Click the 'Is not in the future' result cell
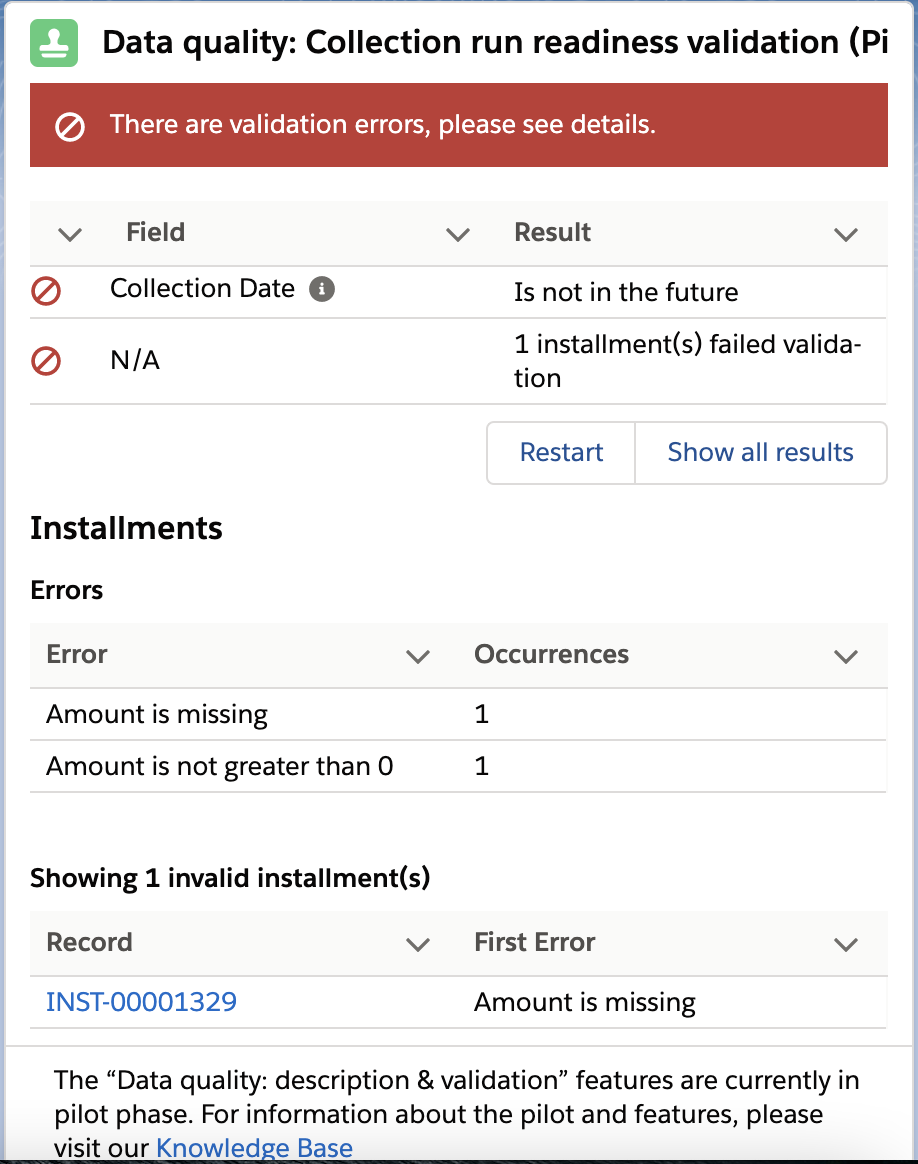 point(626,292)
